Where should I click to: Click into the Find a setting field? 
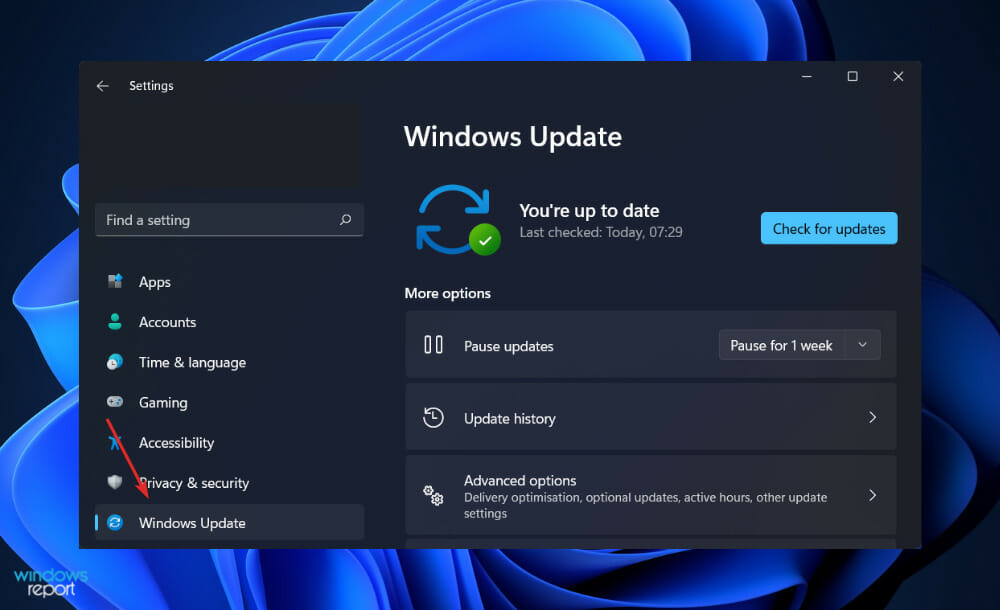pos(215,220)
